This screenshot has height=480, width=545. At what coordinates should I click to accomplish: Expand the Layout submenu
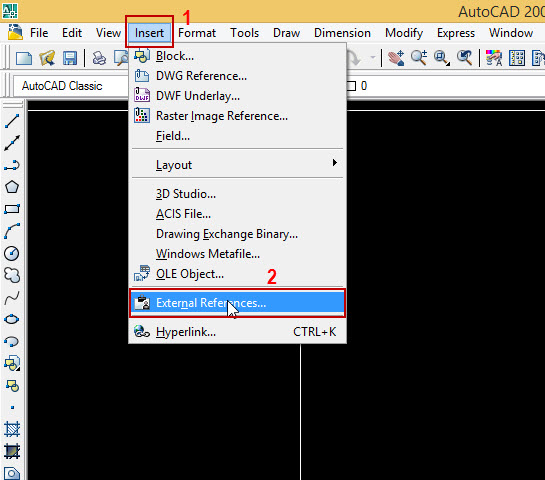(x=237, y=165)
